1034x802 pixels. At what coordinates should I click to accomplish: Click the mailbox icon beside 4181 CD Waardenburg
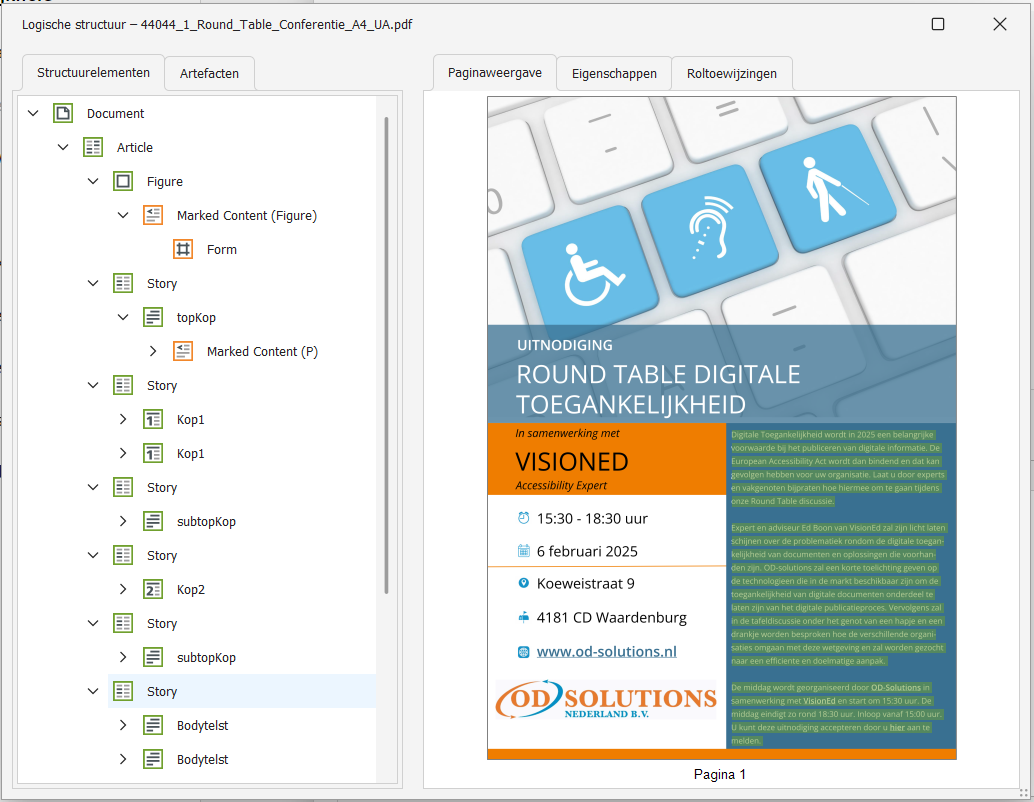[524, 617]
